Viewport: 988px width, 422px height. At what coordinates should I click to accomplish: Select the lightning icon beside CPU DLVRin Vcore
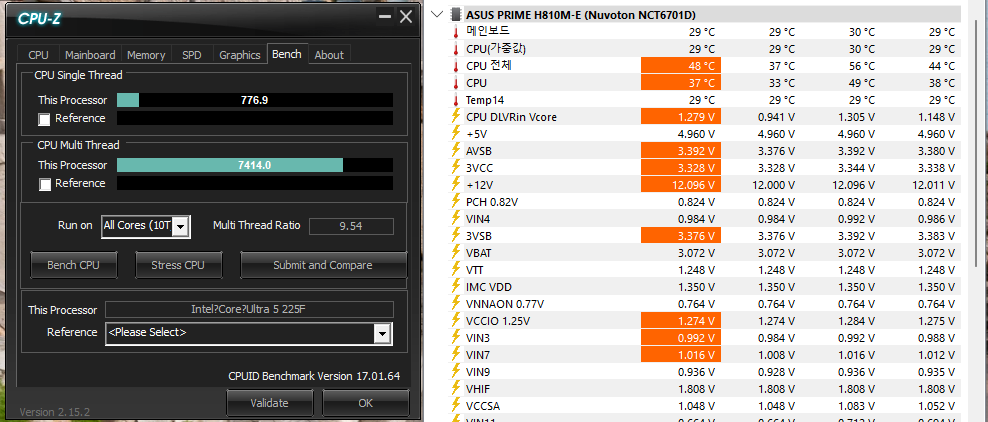455,117
